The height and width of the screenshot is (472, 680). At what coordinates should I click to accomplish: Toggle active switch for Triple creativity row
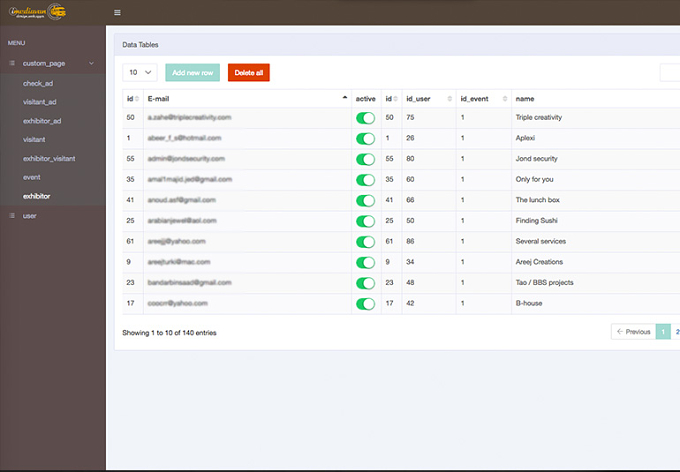tap(366, 118)
